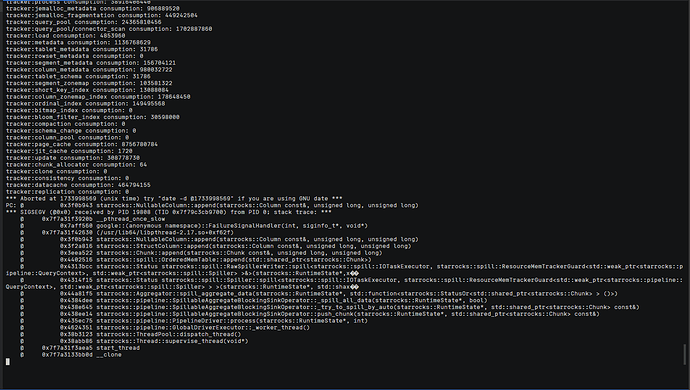Click the vertical scrollbar thumb at right edge
The image size is (690, 390).
point(684,354)
